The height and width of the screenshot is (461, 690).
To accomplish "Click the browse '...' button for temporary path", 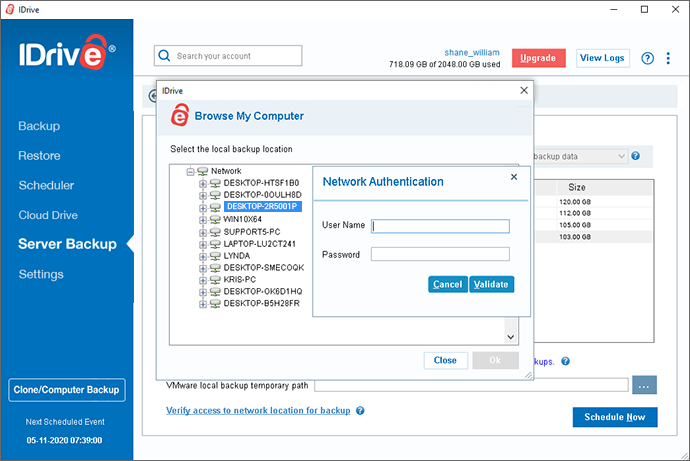I will (x=644, y=385).
